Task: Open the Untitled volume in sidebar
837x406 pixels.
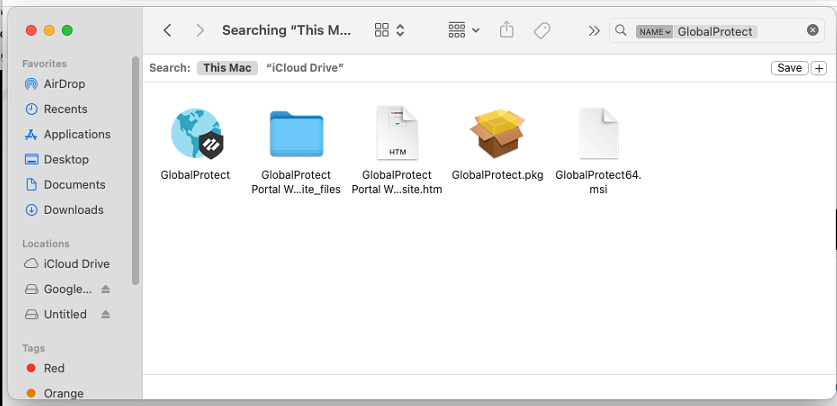Action: pos(65,314)
